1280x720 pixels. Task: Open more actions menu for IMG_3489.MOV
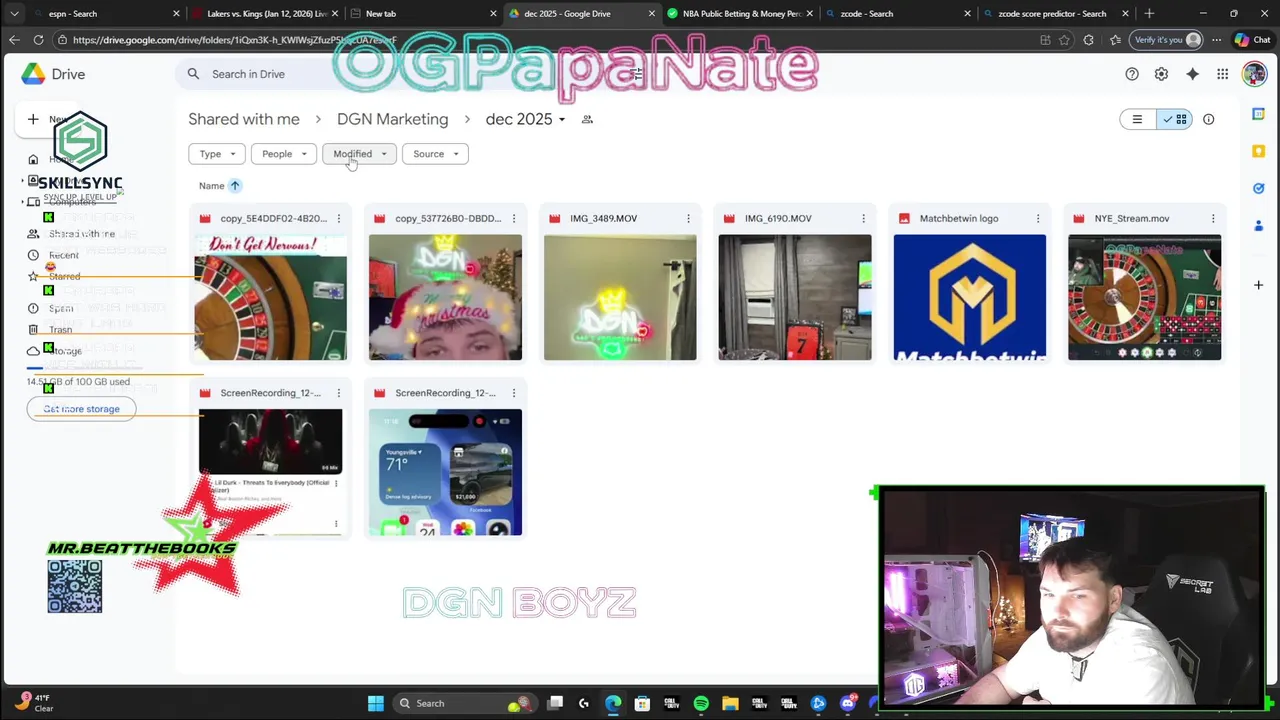click(688, 218)
